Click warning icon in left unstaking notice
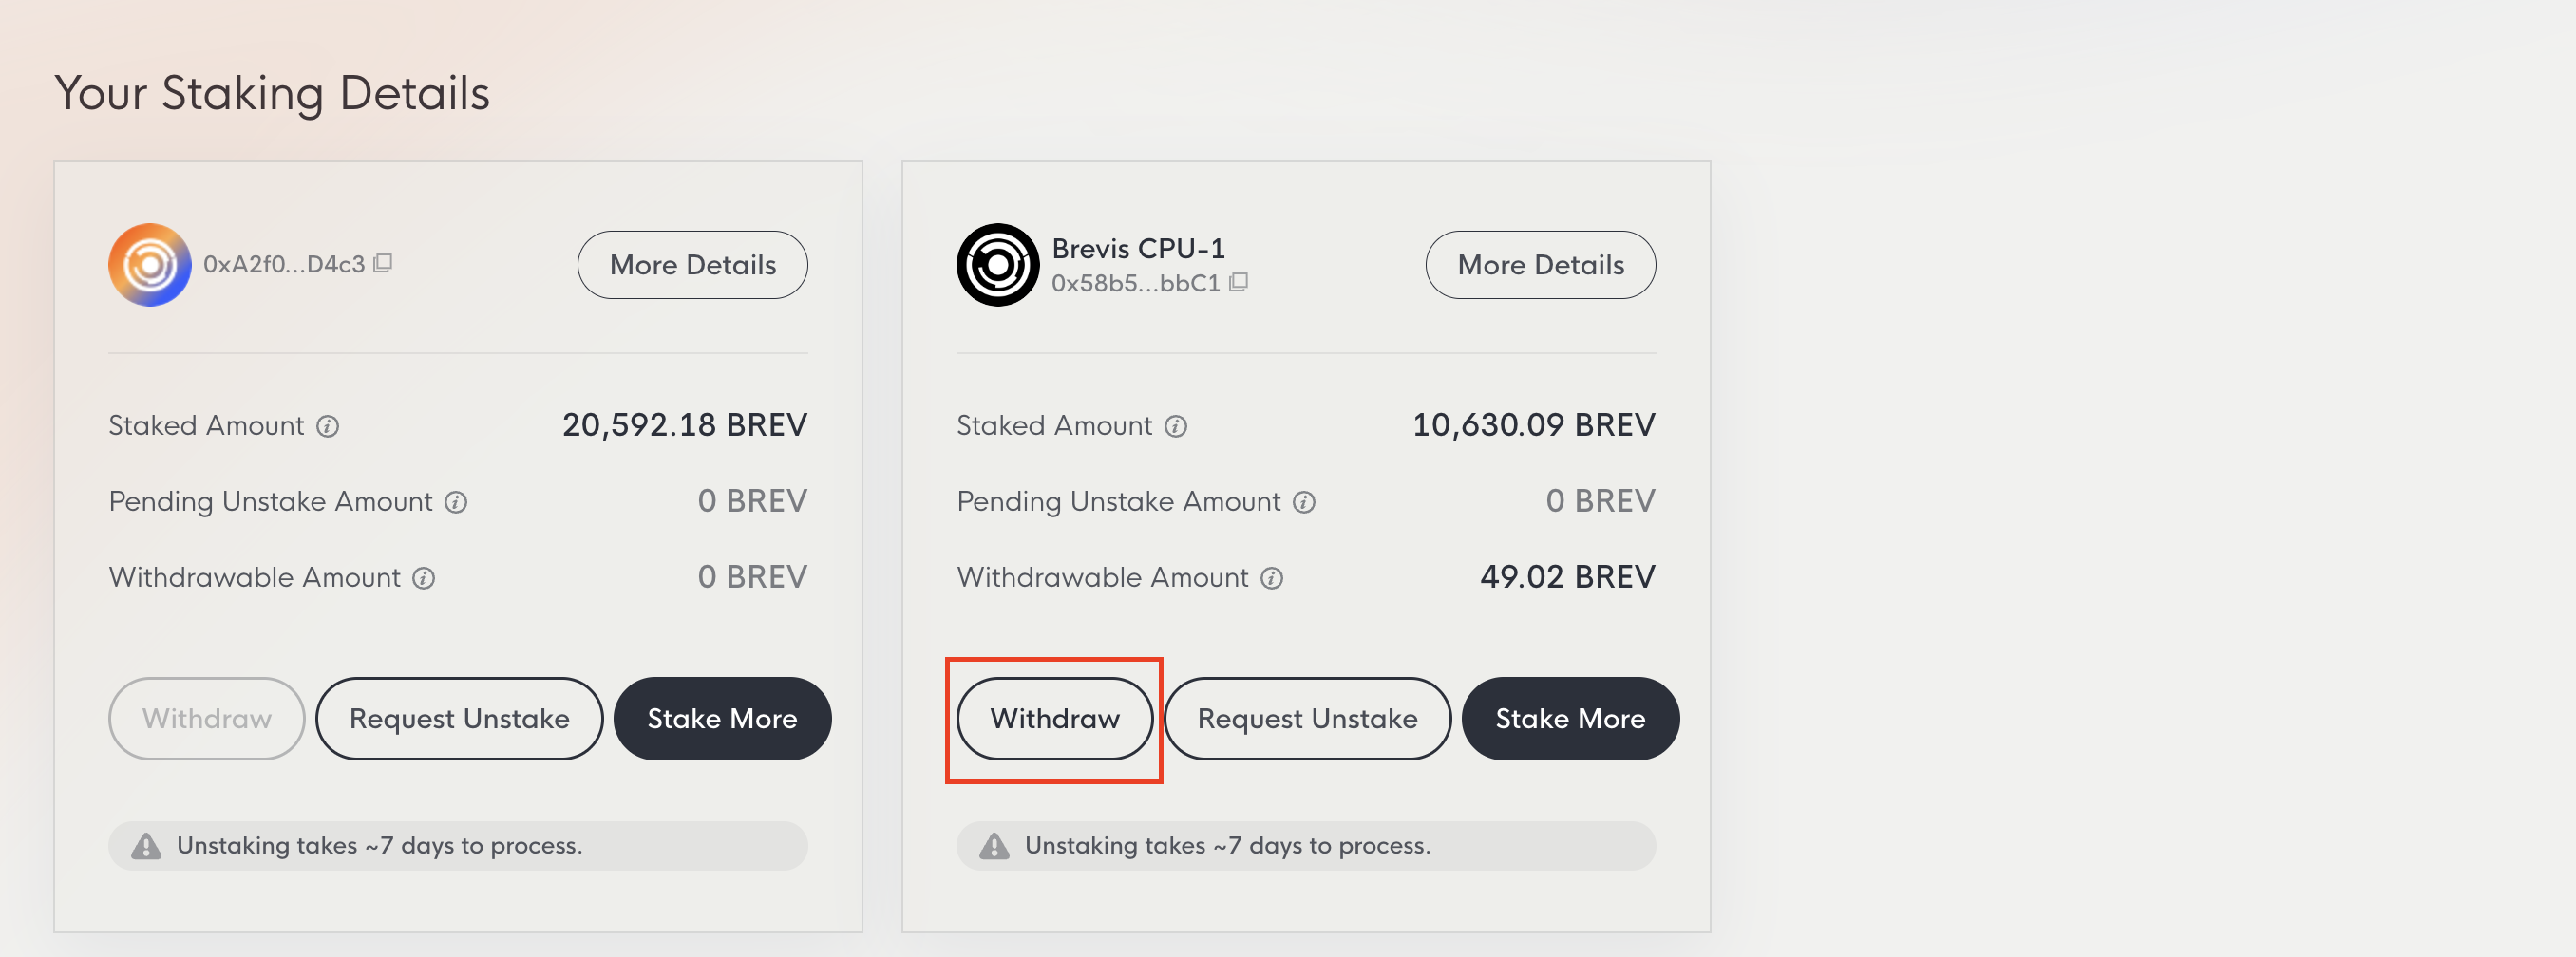This screenshot has width=2576, height=957. [x=146, y=846]
